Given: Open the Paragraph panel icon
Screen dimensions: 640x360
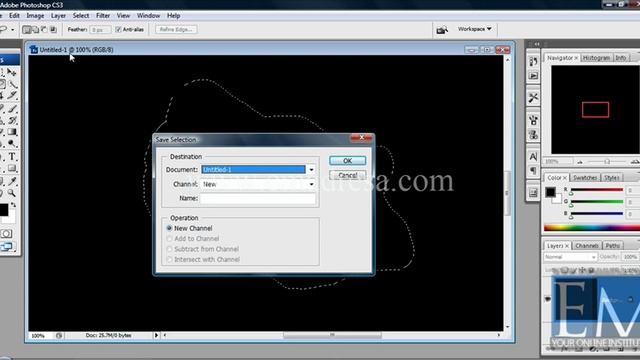Looking at the screenshot, I should pyautogui.click(x=533, y=170).
